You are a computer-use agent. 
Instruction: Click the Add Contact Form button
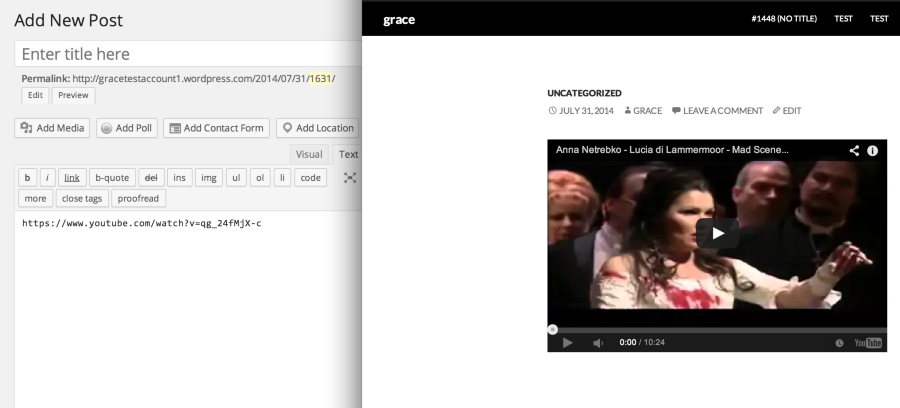[216, 128]
